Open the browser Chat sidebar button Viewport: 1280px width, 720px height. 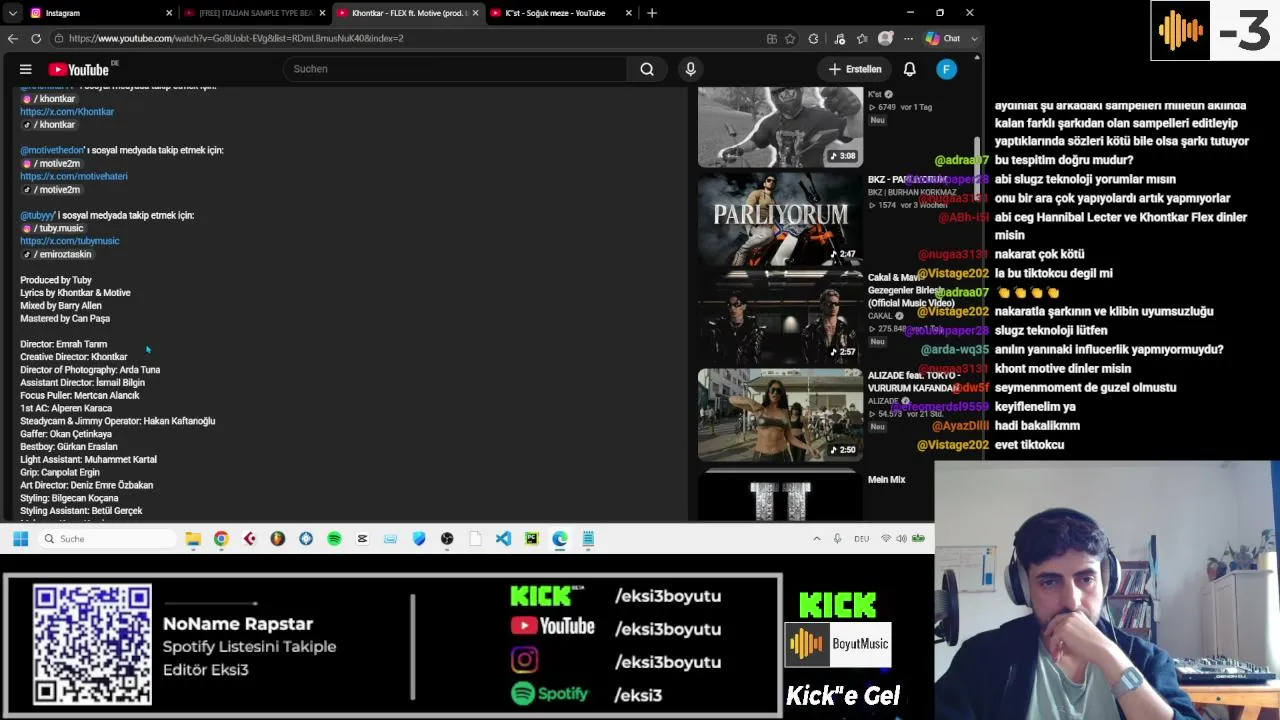[x=943, y=38]
